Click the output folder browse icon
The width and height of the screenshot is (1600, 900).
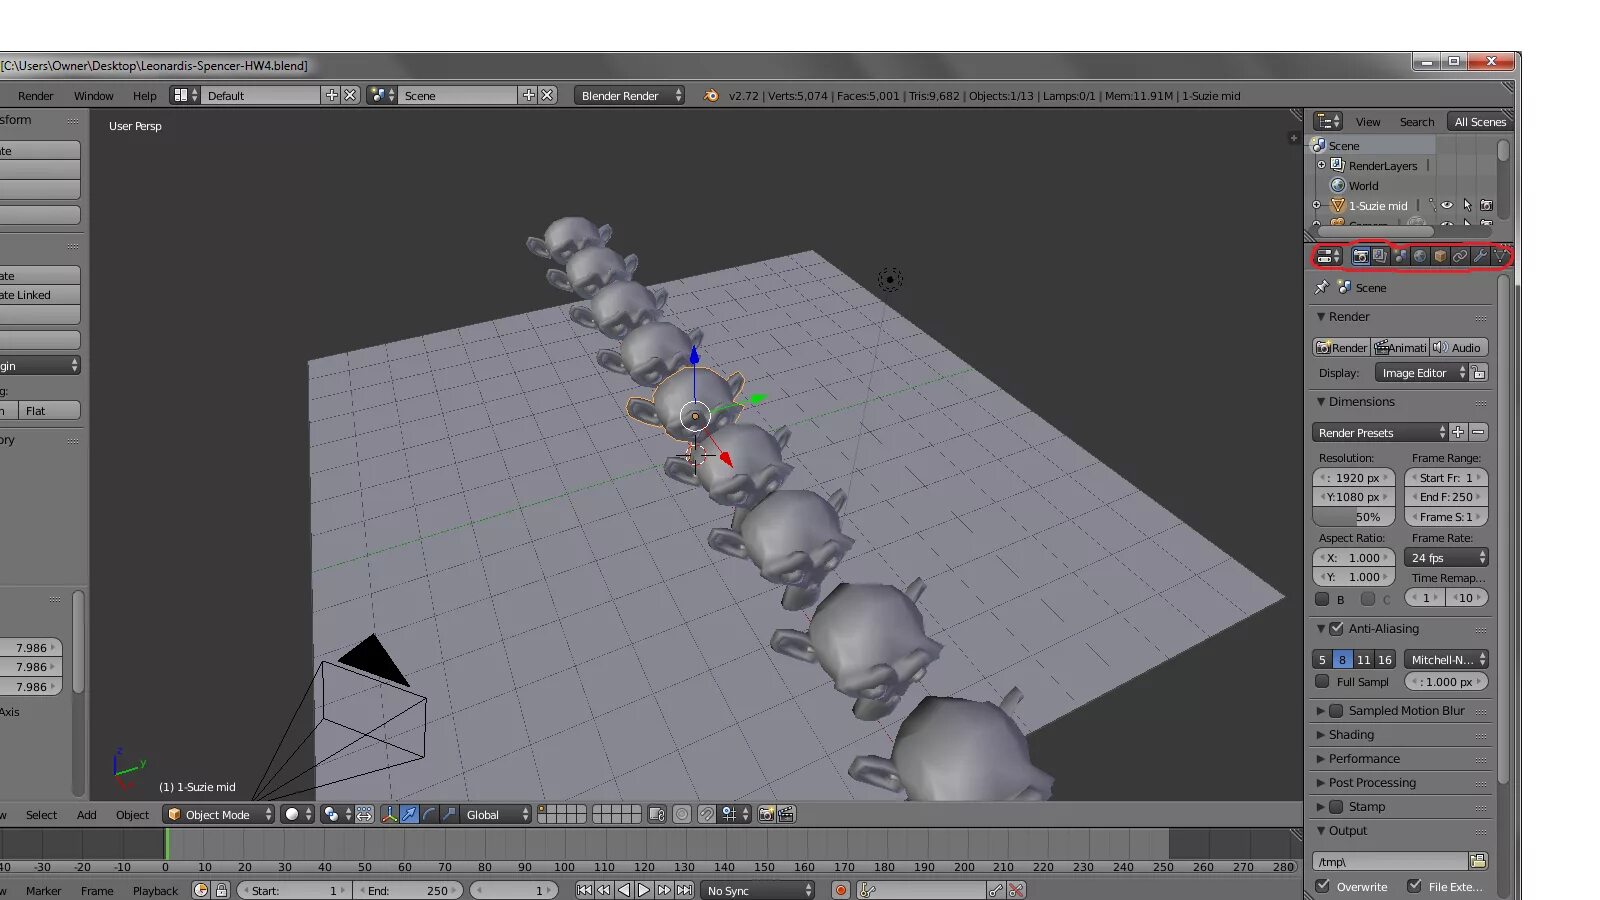click(x=1478, y=861)
